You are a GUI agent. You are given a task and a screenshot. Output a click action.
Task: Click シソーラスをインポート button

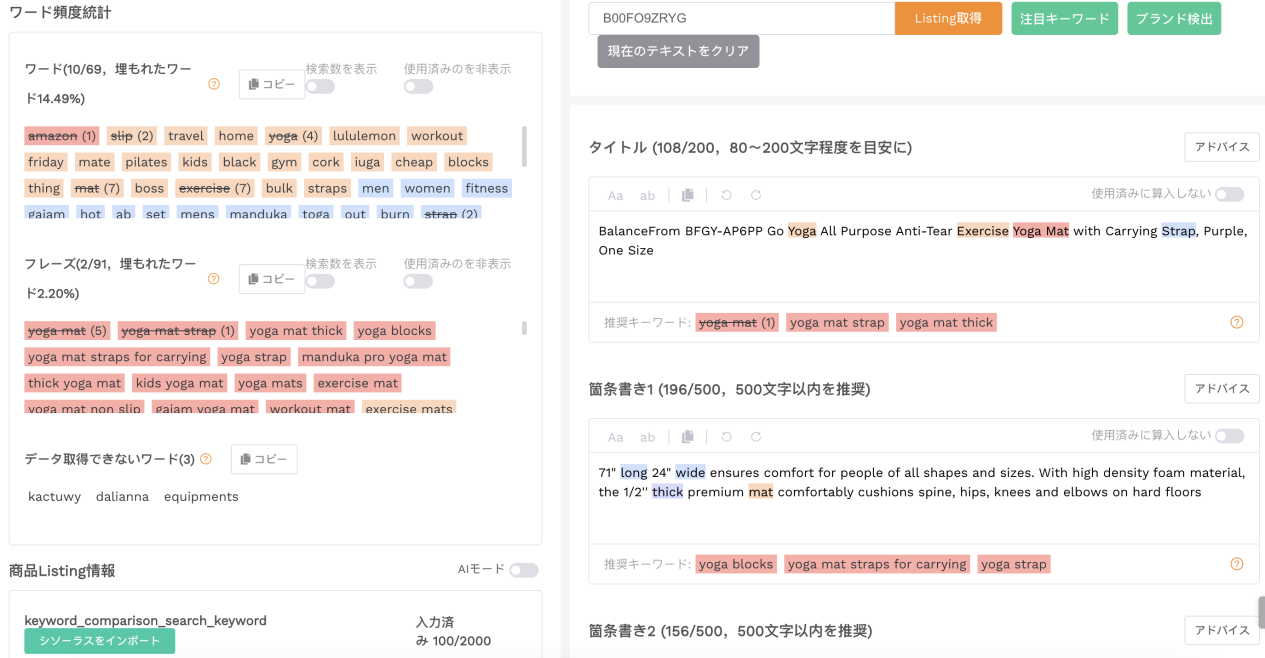(x=99, y=641)
